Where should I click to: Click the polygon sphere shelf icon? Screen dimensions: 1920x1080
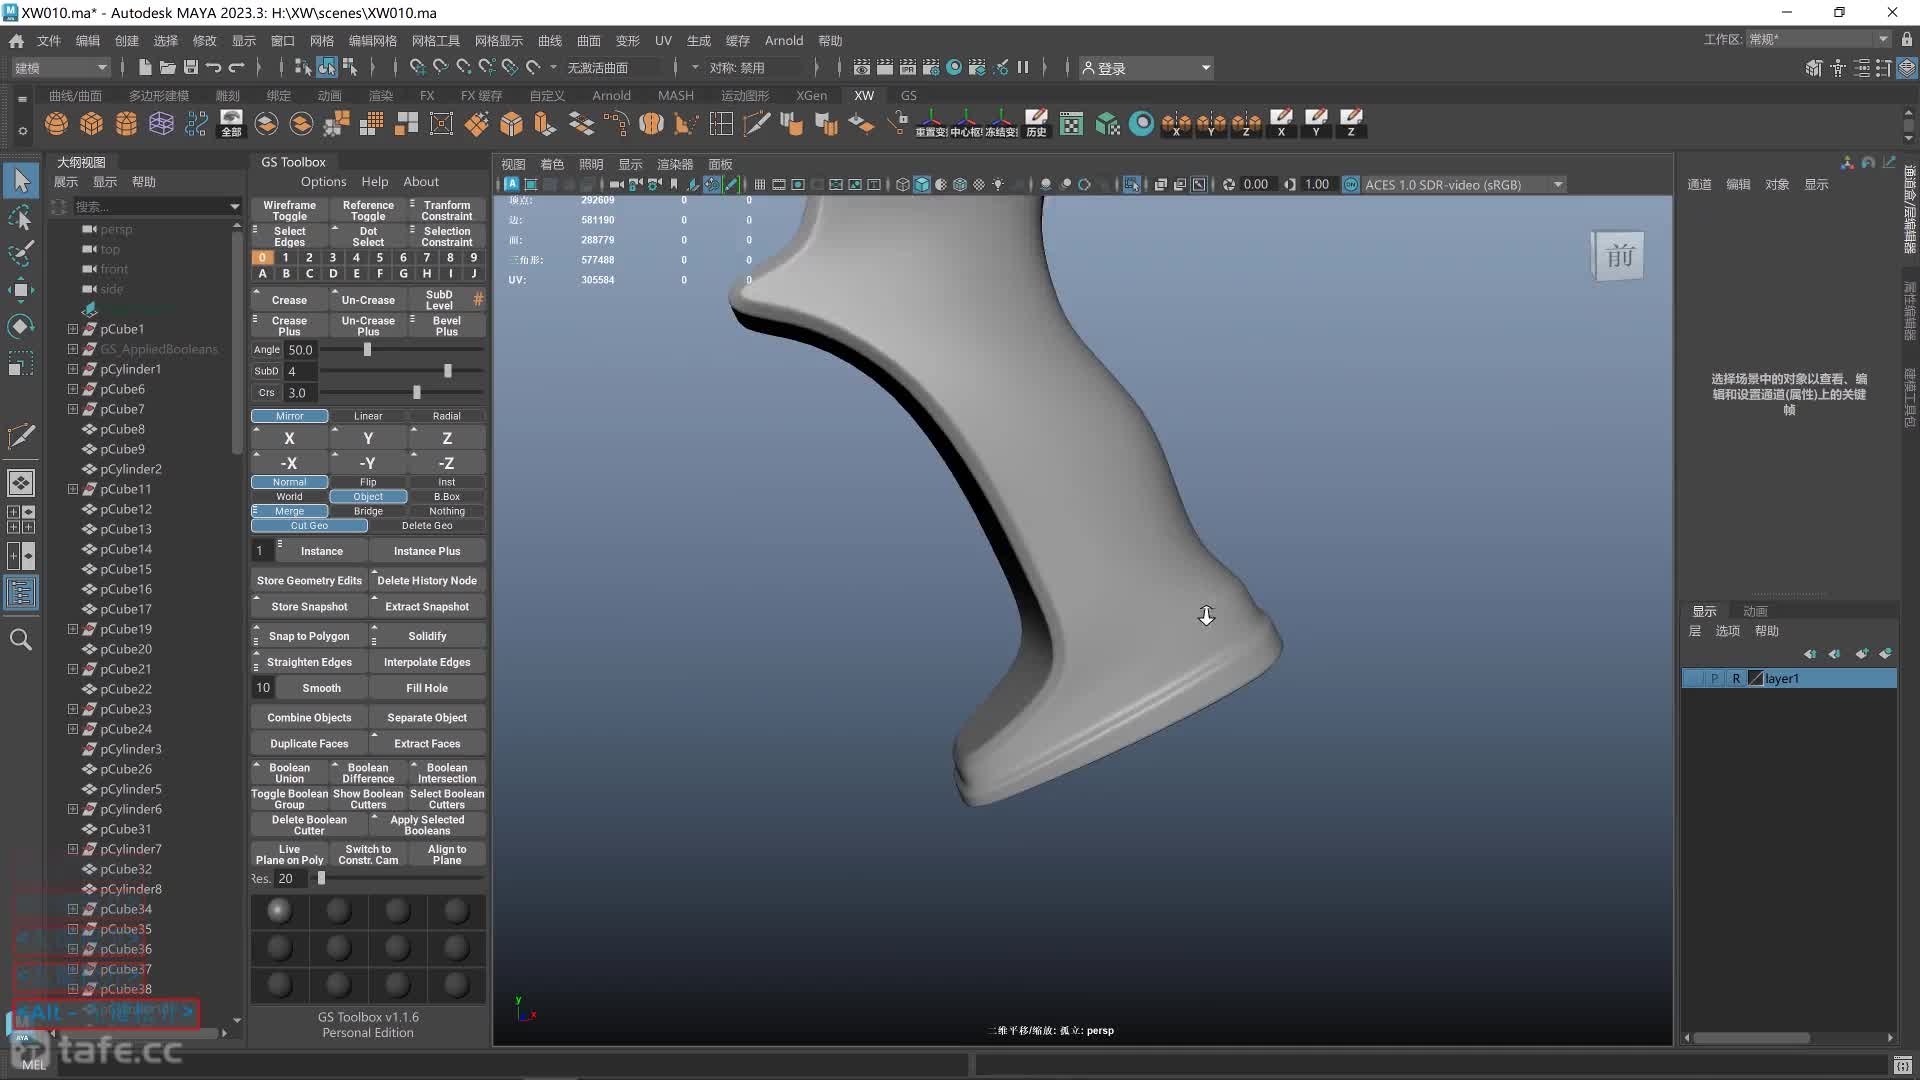[57, 124]
